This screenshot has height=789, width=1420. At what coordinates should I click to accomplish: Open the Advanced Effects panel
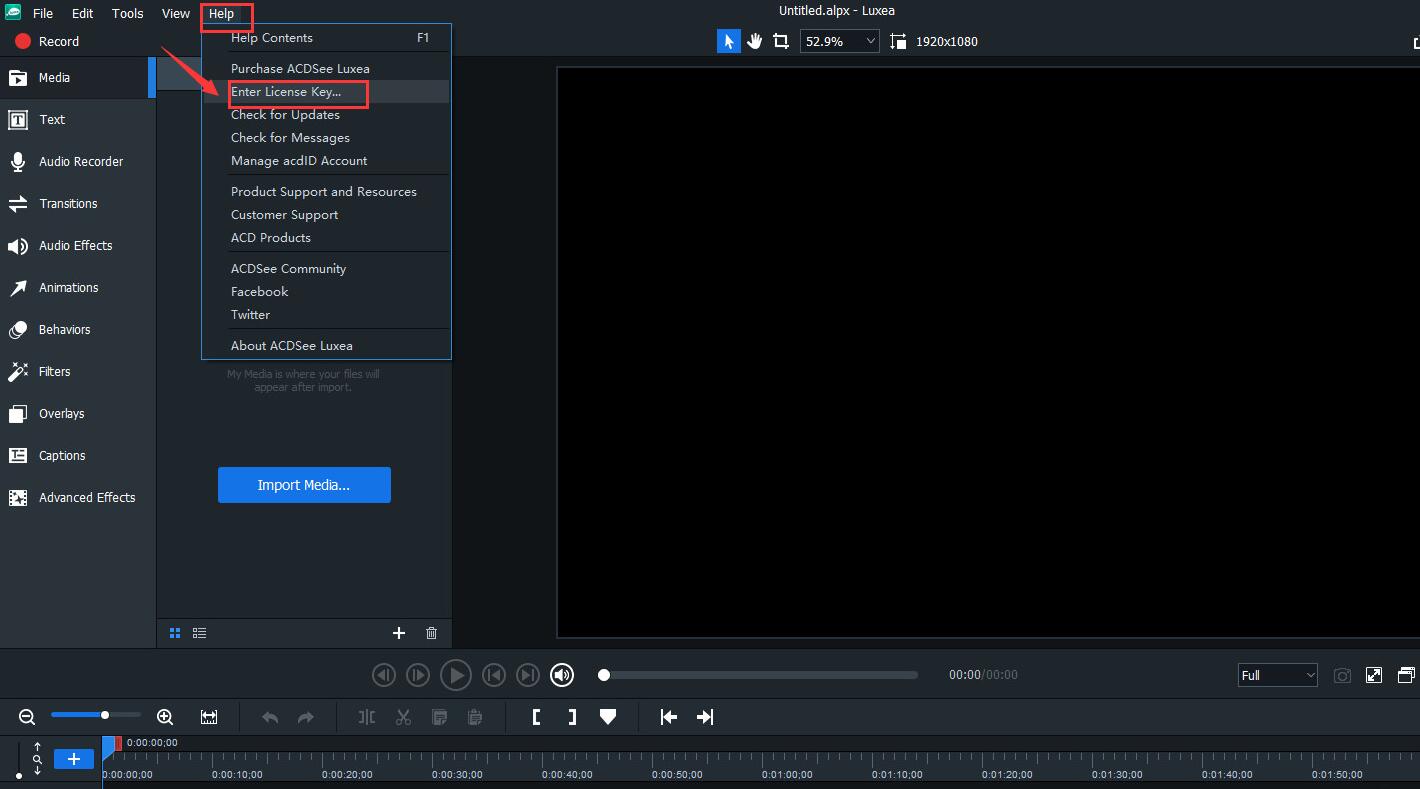[78, 497]
